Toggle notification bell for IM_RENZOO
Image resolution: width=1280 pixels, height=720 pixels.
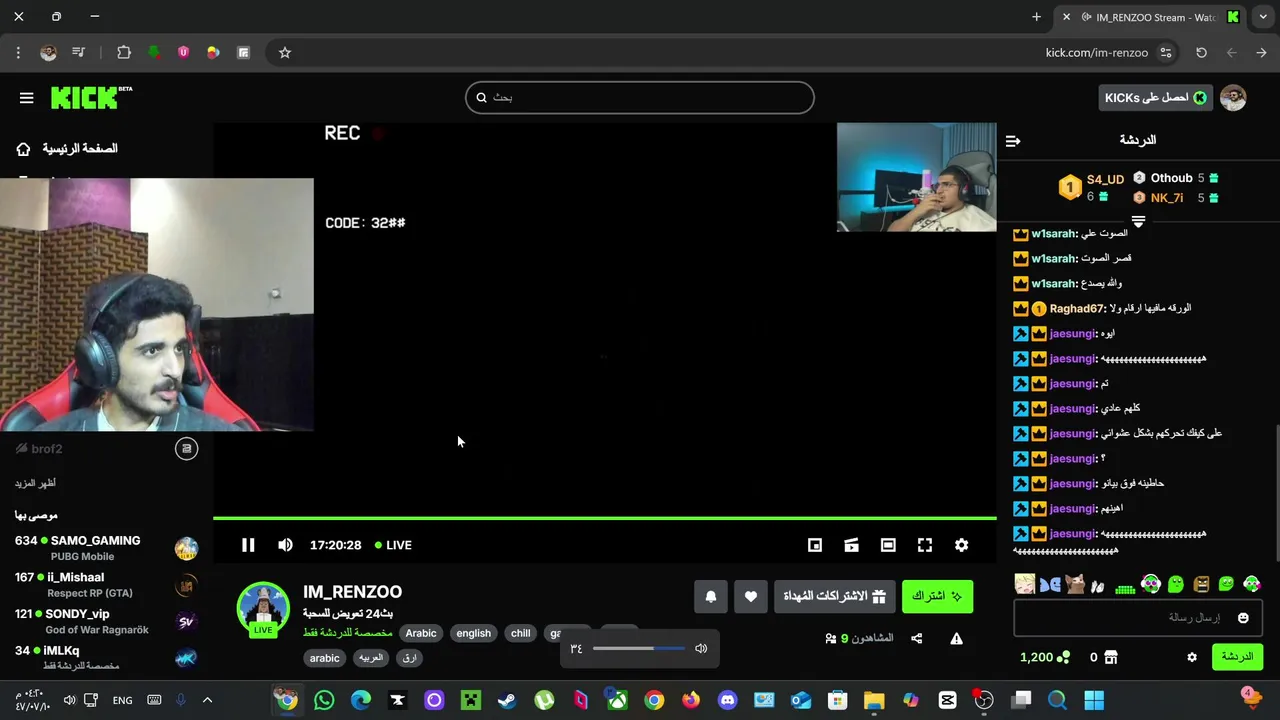711,596
